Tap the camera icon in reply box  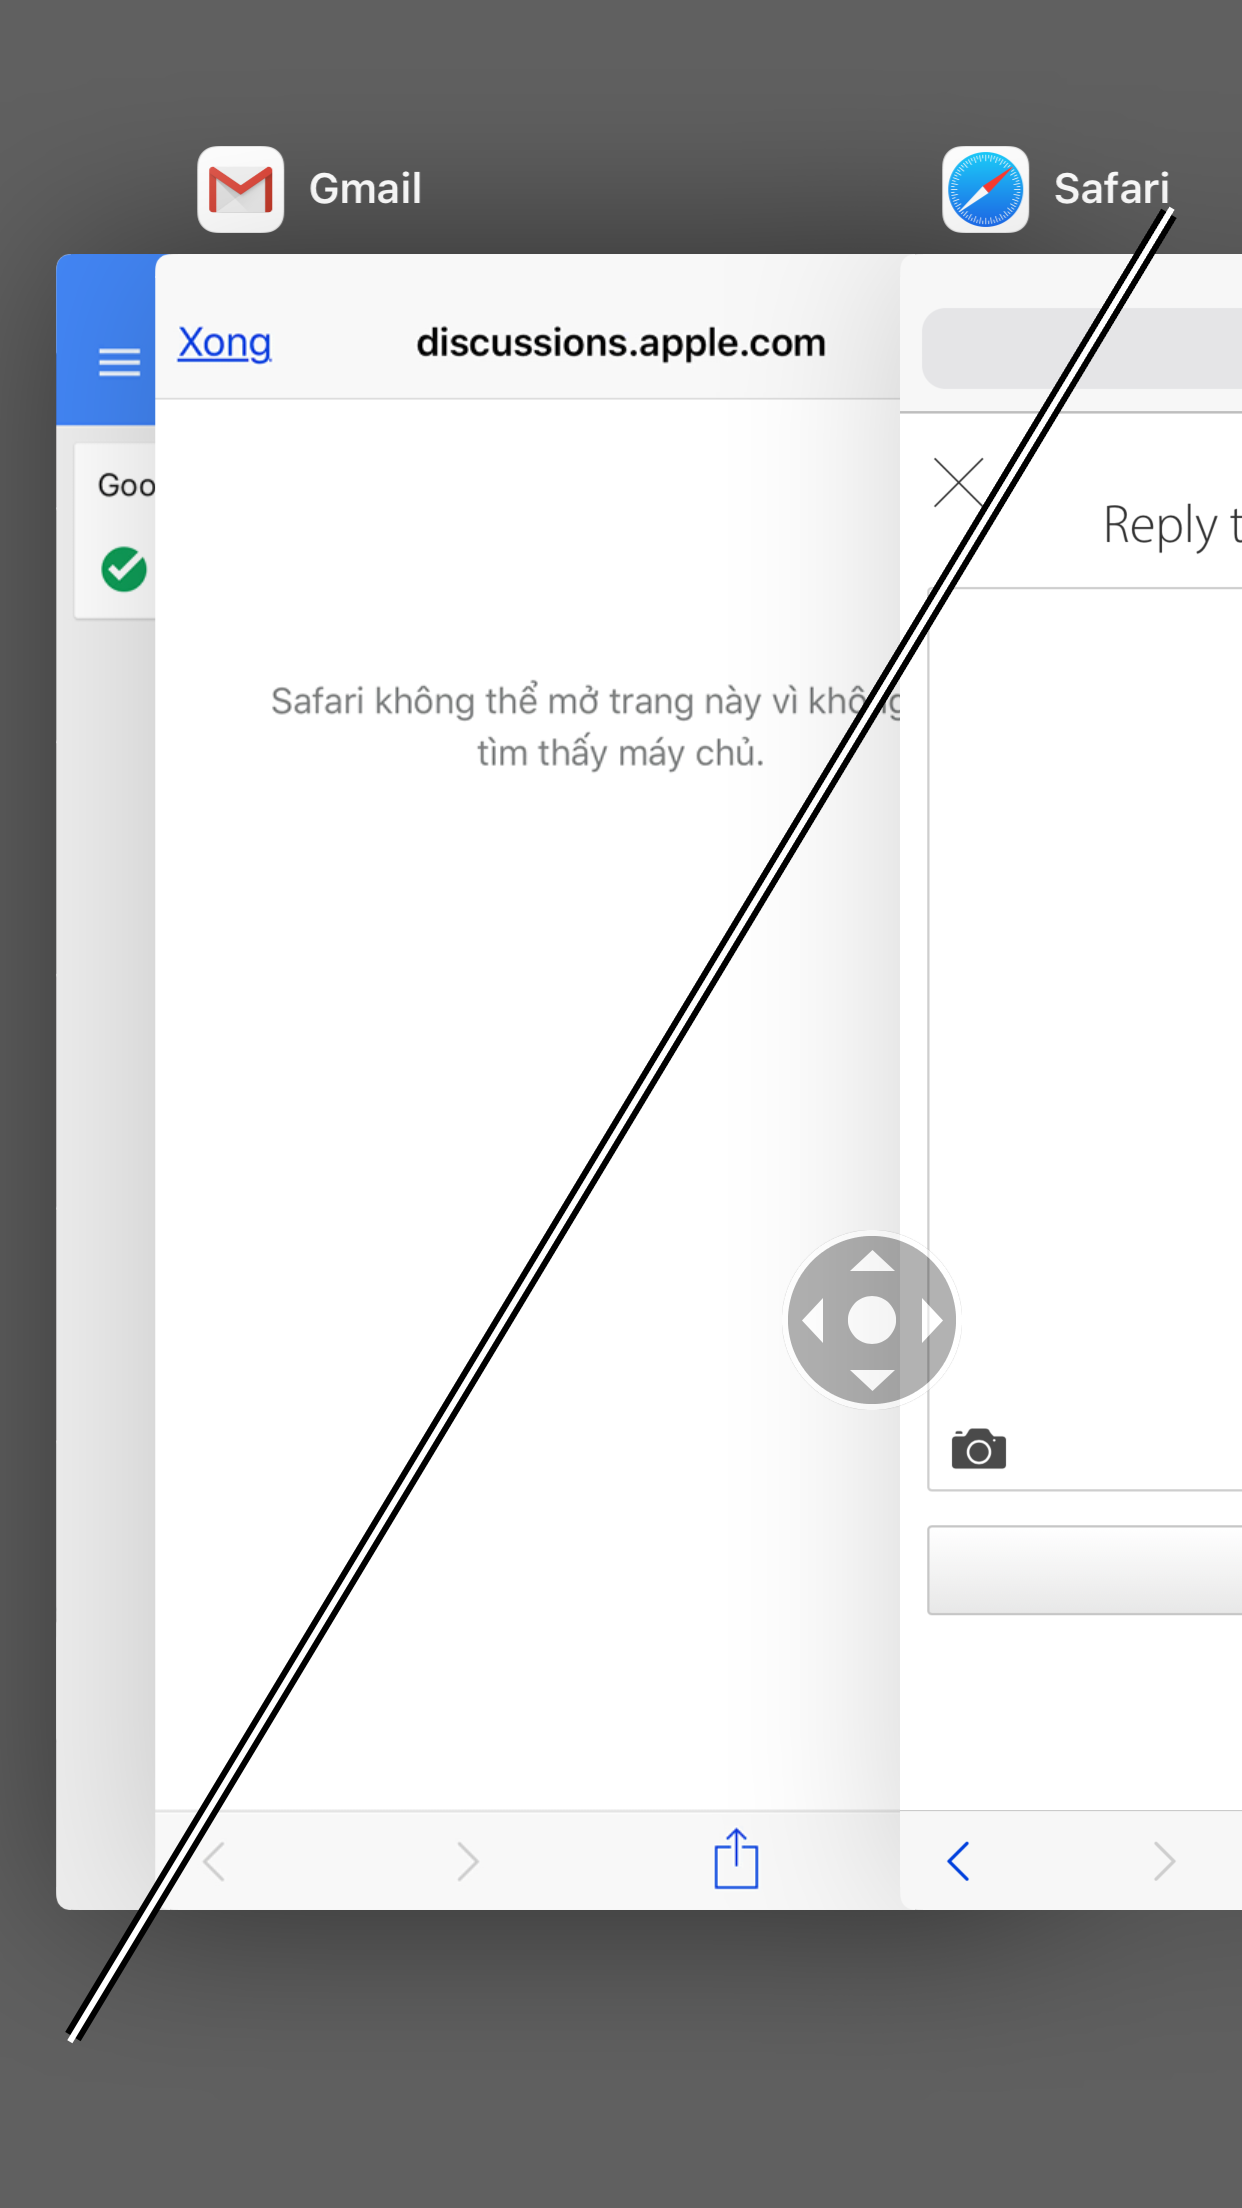(x=979, y=1449)
